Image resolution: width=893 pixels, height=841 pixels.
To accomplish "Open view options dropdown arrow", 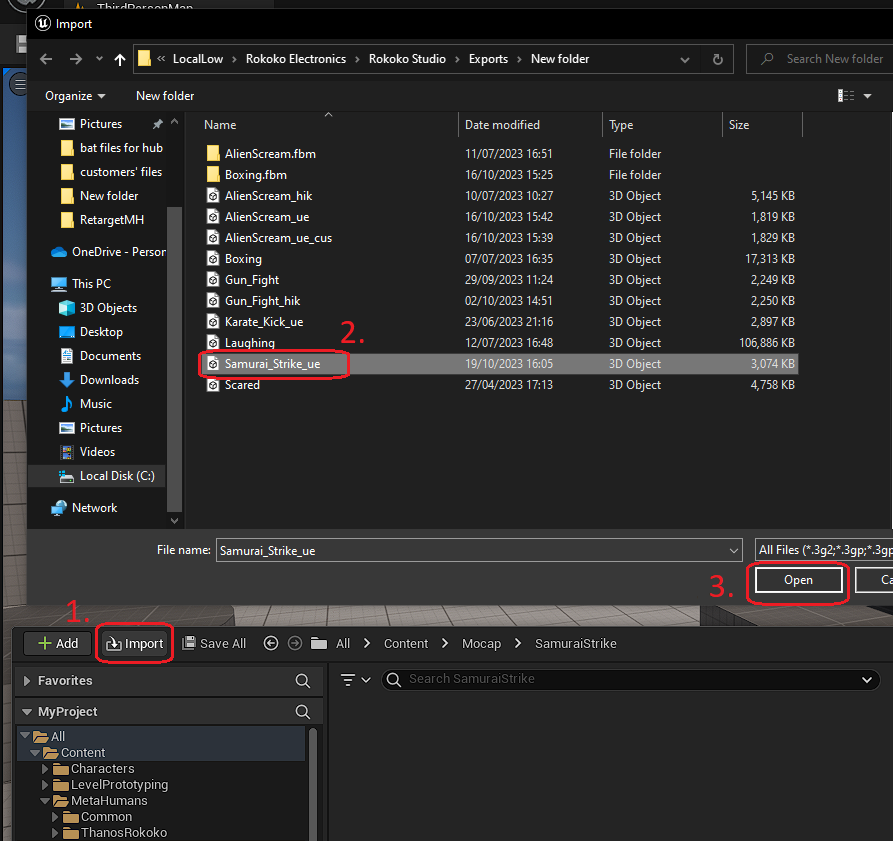I will click(x=867, y=96).
